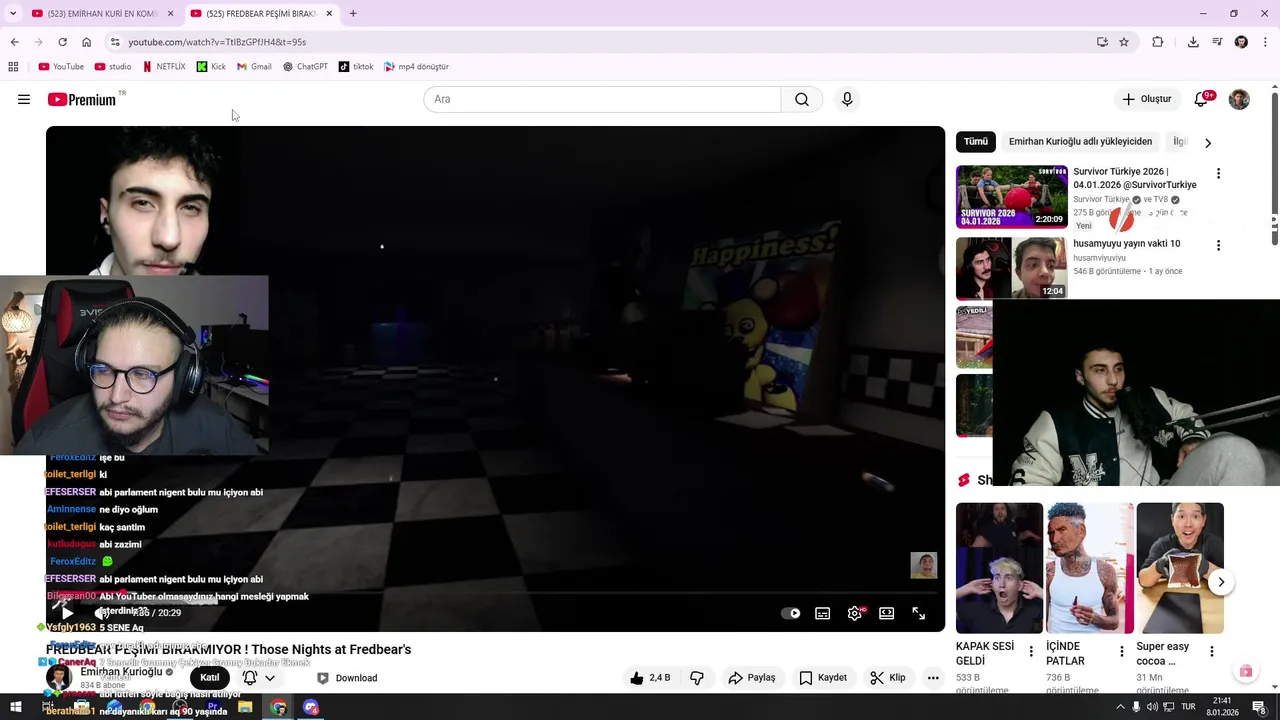Open options for the İÇİNDE PATLAR short

pyautogui.click(x=1121, y=651)
